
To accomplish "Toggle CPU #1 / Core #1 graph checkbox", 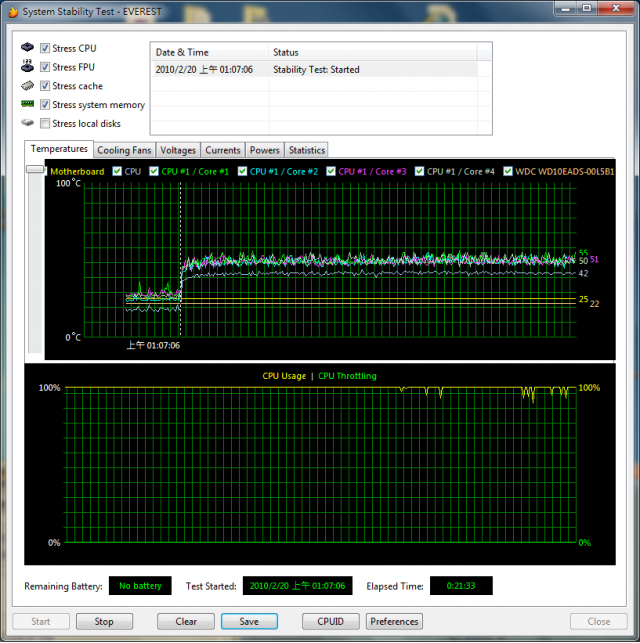I will [x=154, y=171].
